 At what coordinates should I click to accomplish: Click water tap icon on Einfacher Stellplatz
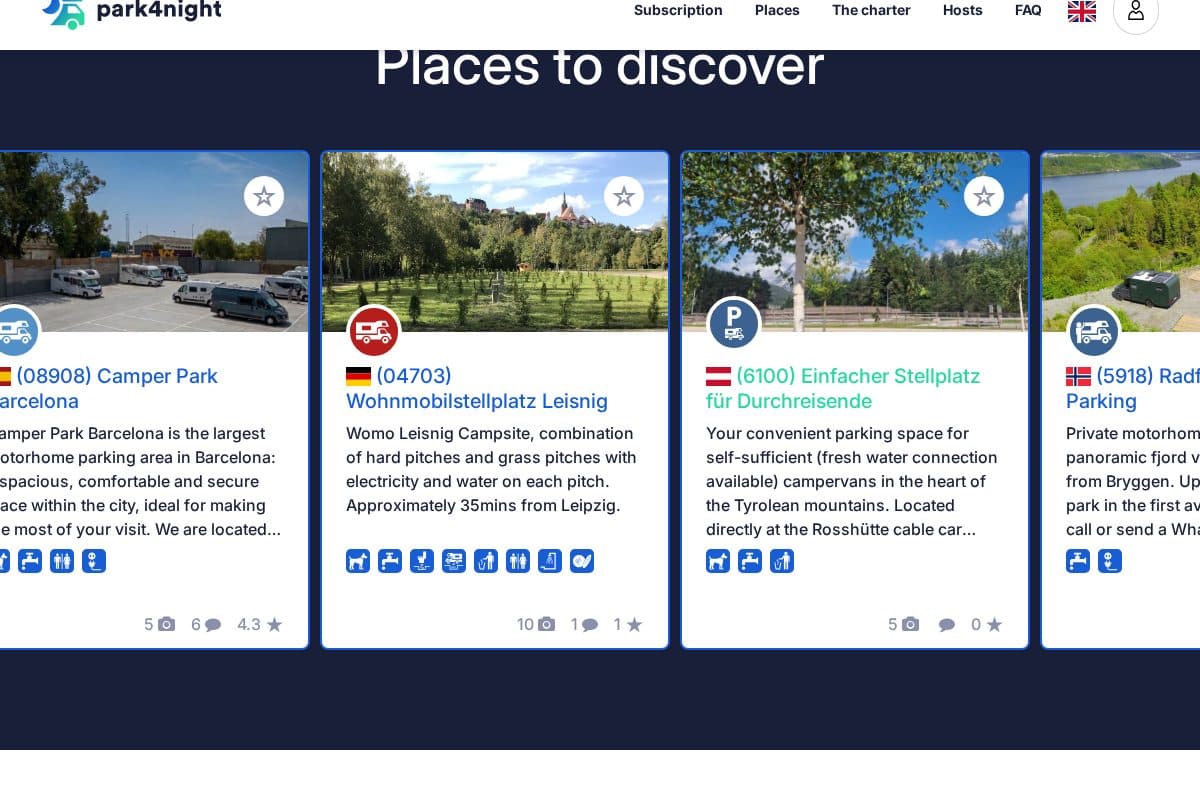(x=750, y=561)
